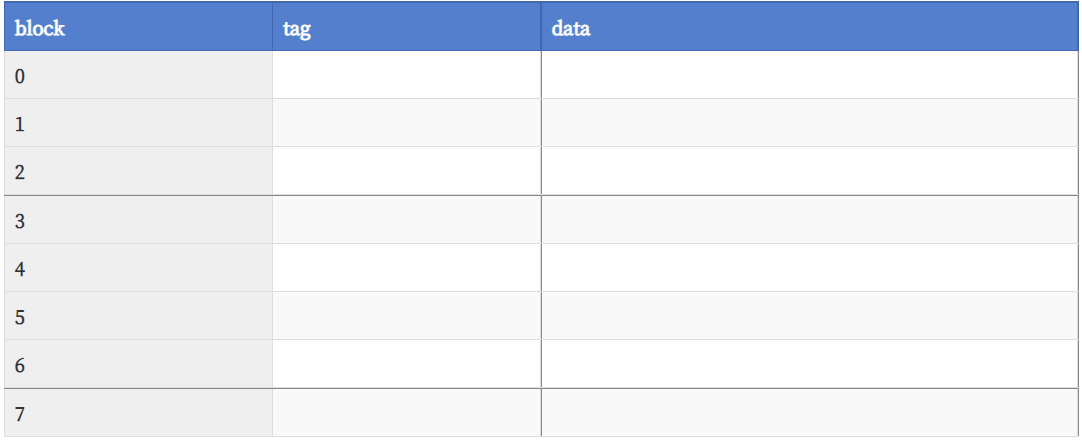Click the data cell in row 1
1082x445 pixels.
point(809,123)
